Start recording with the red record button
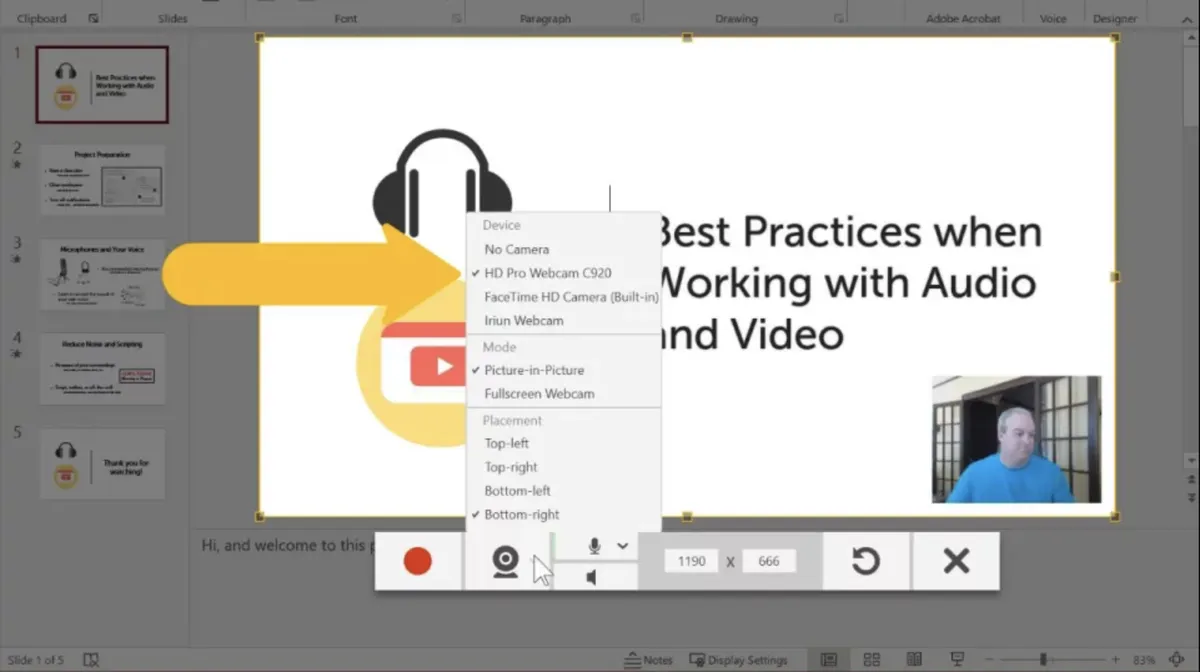 point(417,562)
